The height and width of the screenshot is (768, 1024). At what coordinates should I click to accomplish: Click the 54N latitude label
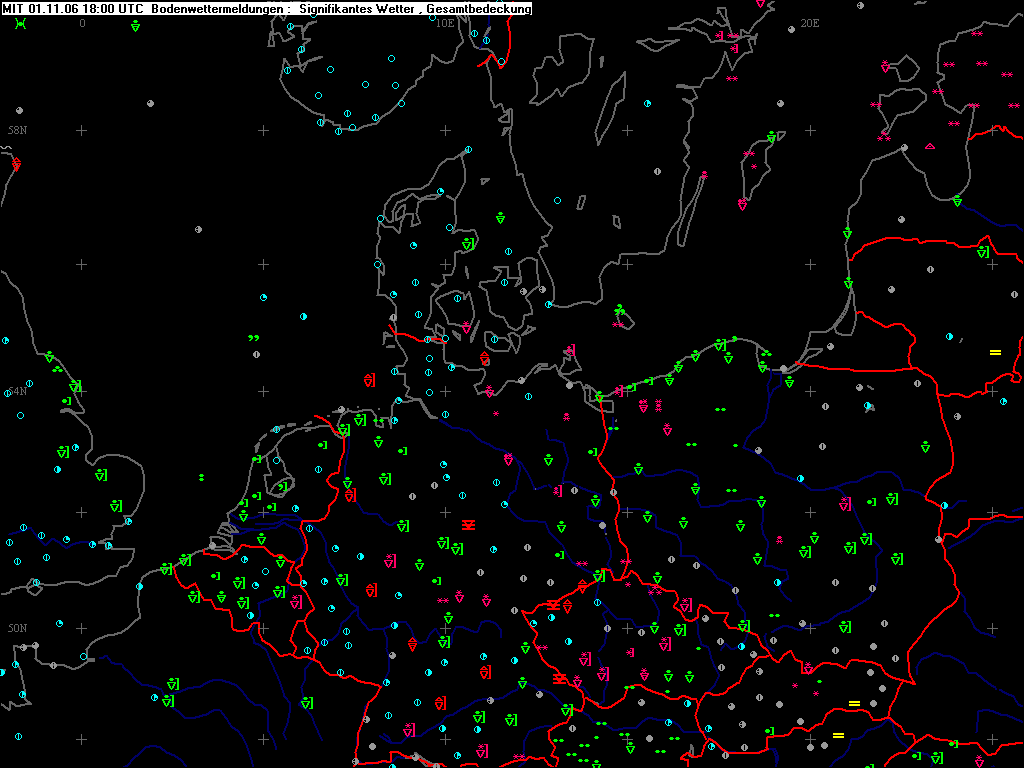tap(18, 391)
